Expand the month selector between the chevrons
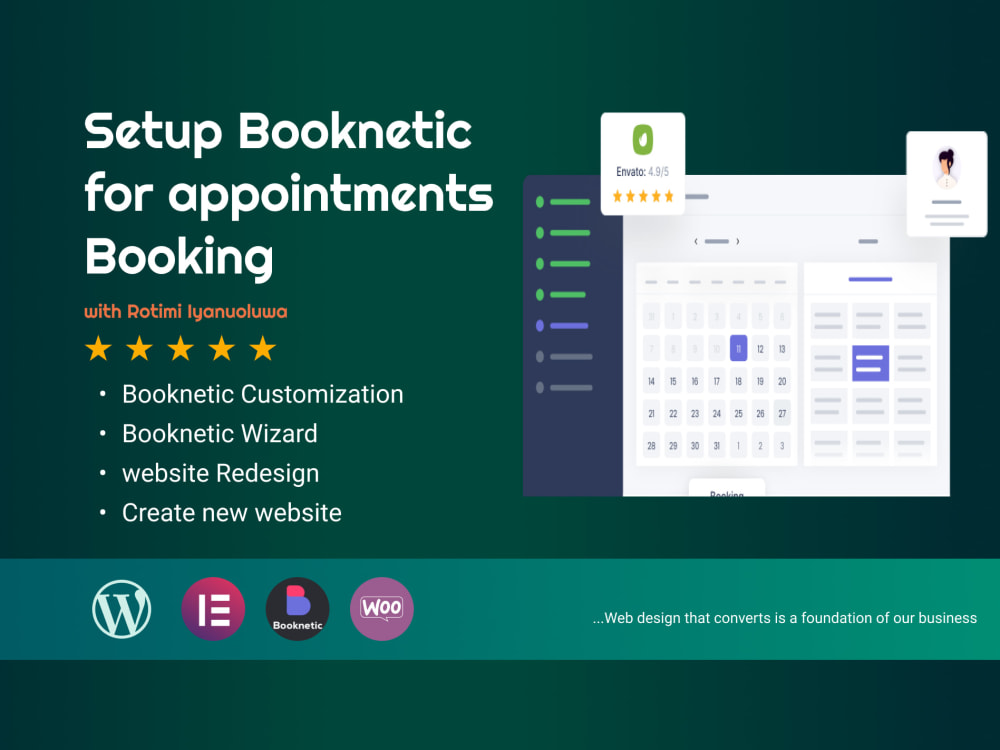 [x=717, y=241]
